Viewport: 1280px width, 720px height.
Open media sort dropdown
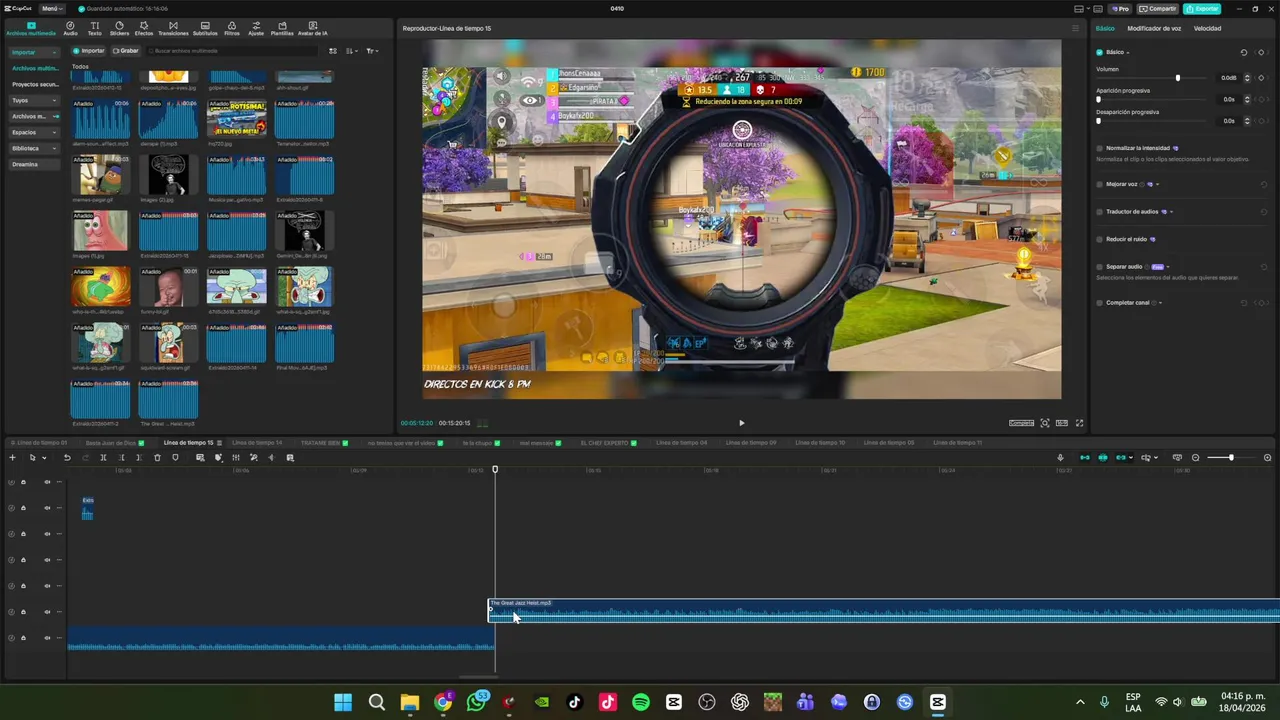point(351,51)
